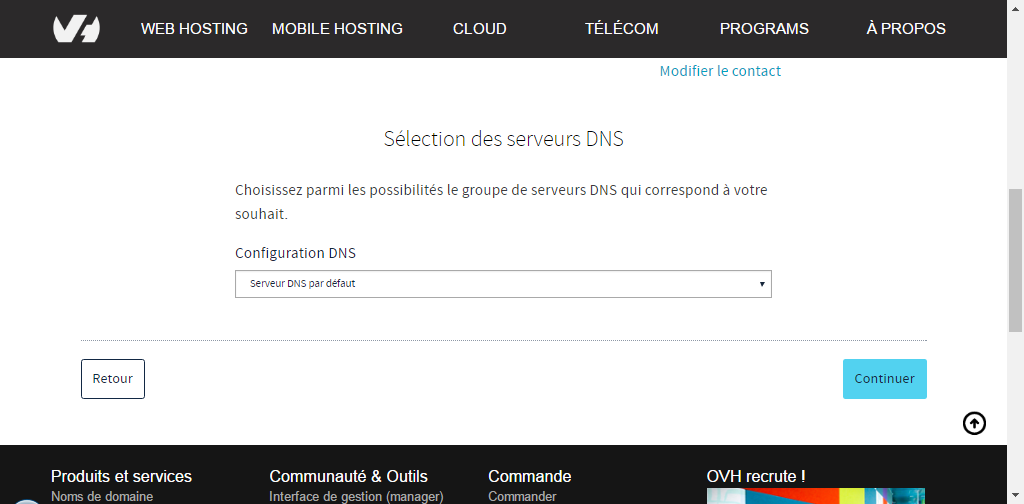Open the TÉLÉCOM menu
This screenshot has height=504, width=1024.
click(x=622, y=29)
